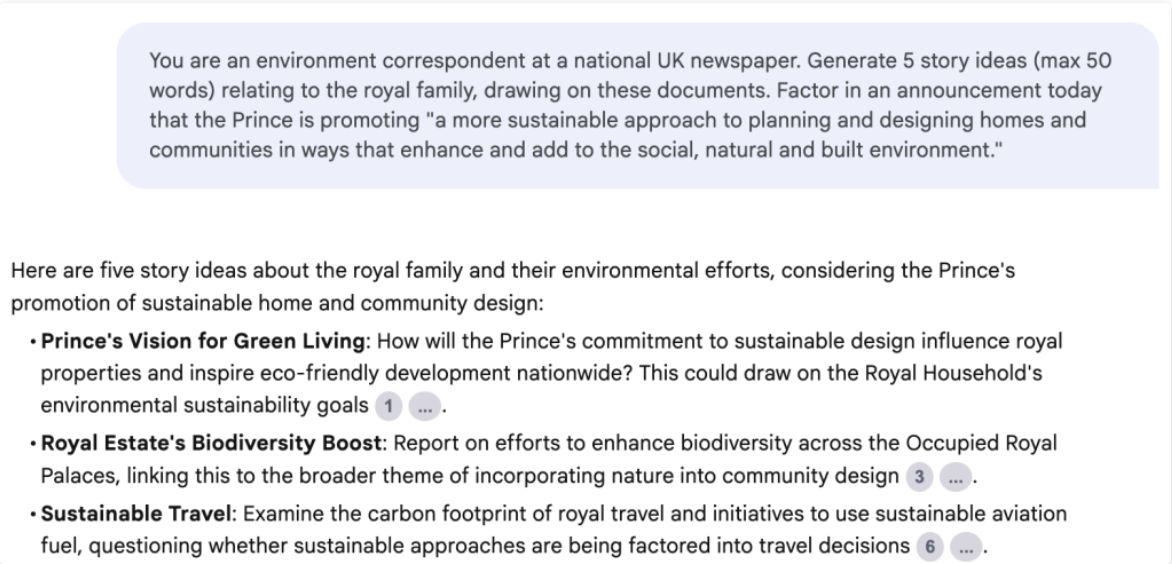This screenshot has width=1172, height=564.
Task: Expand the ellipsis chip next to citation 1
Action: tap(425, 406)
